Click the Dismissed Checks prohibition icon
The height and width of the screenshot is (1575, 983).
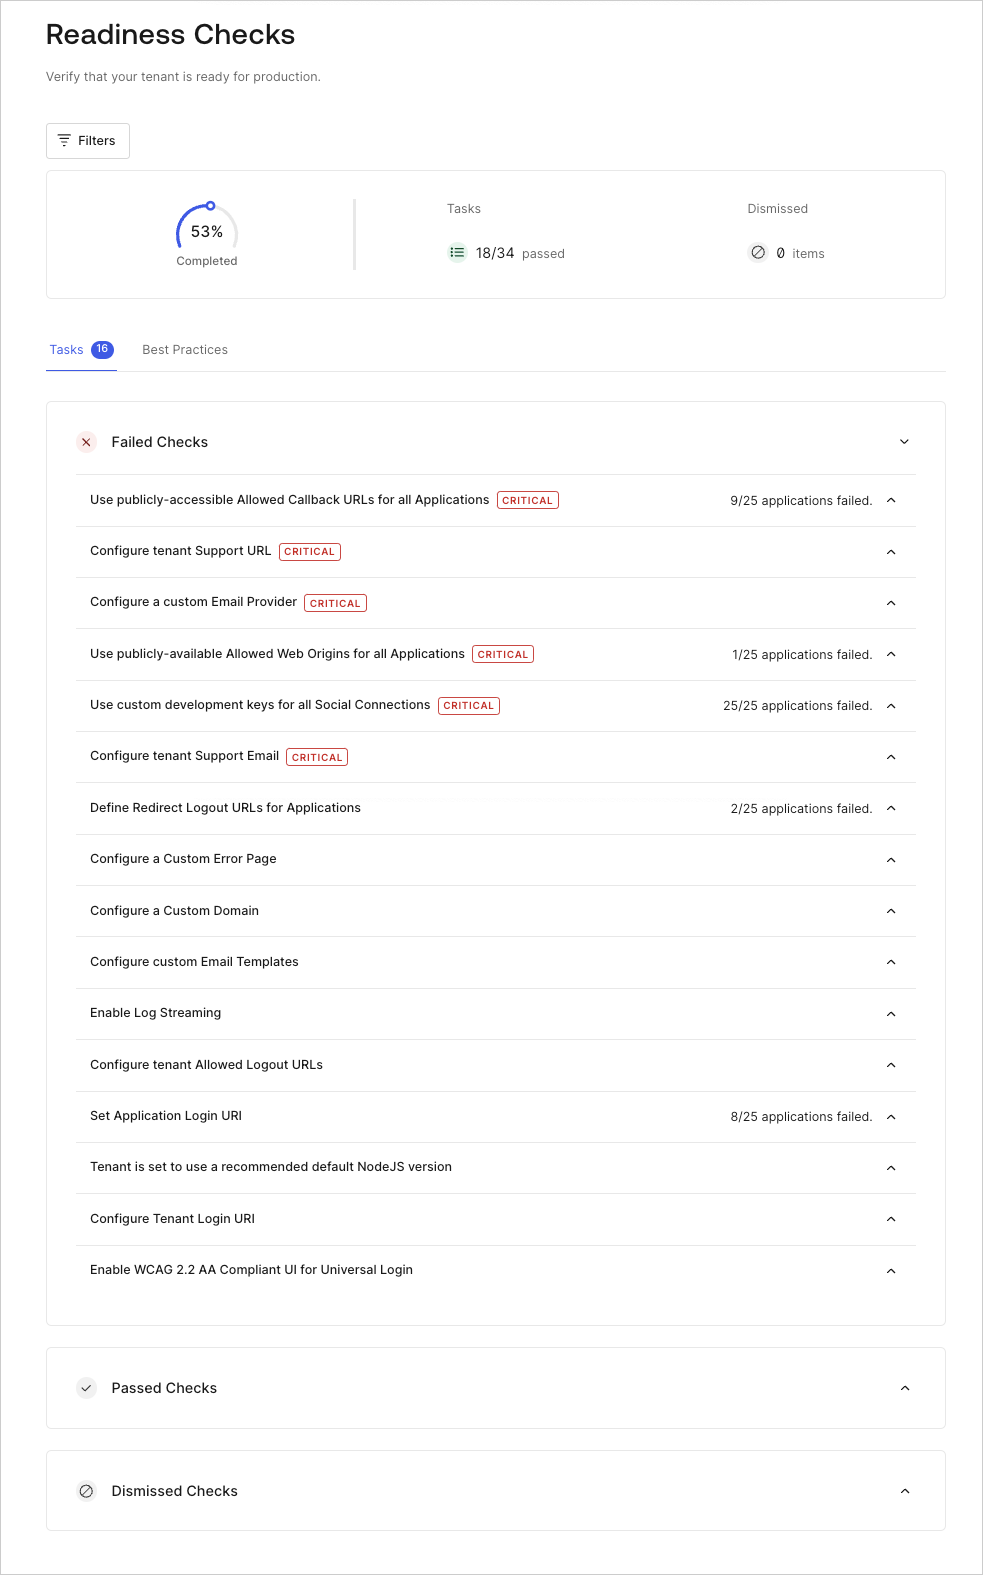pos(86,1491)
